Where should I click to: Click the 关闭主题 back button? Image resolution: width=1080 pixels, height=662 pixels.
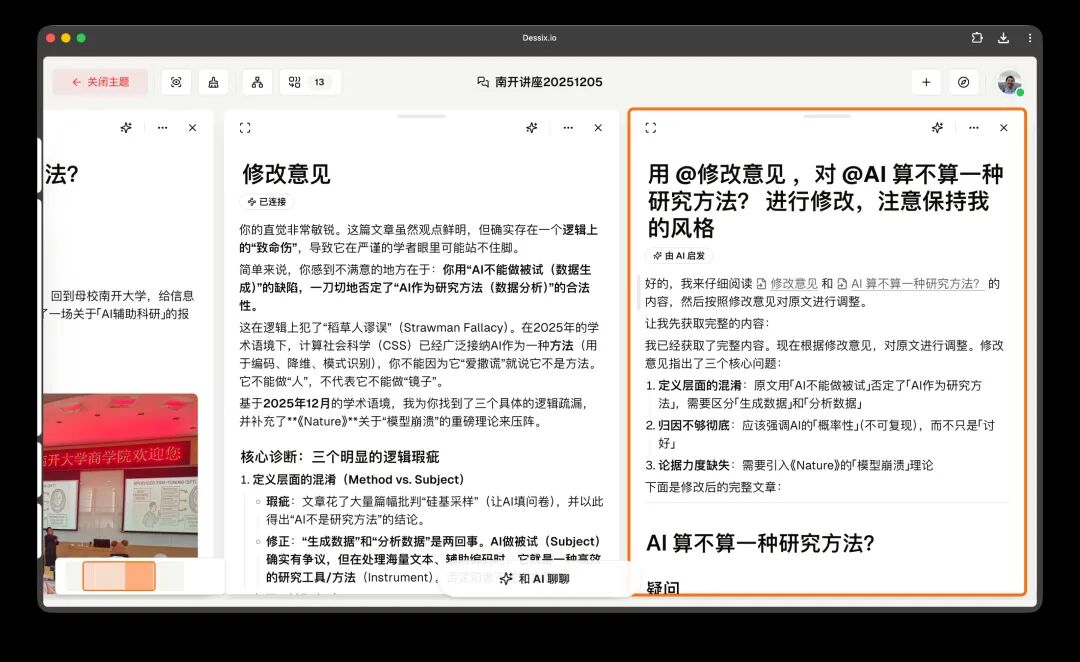(x=101, y=82)
